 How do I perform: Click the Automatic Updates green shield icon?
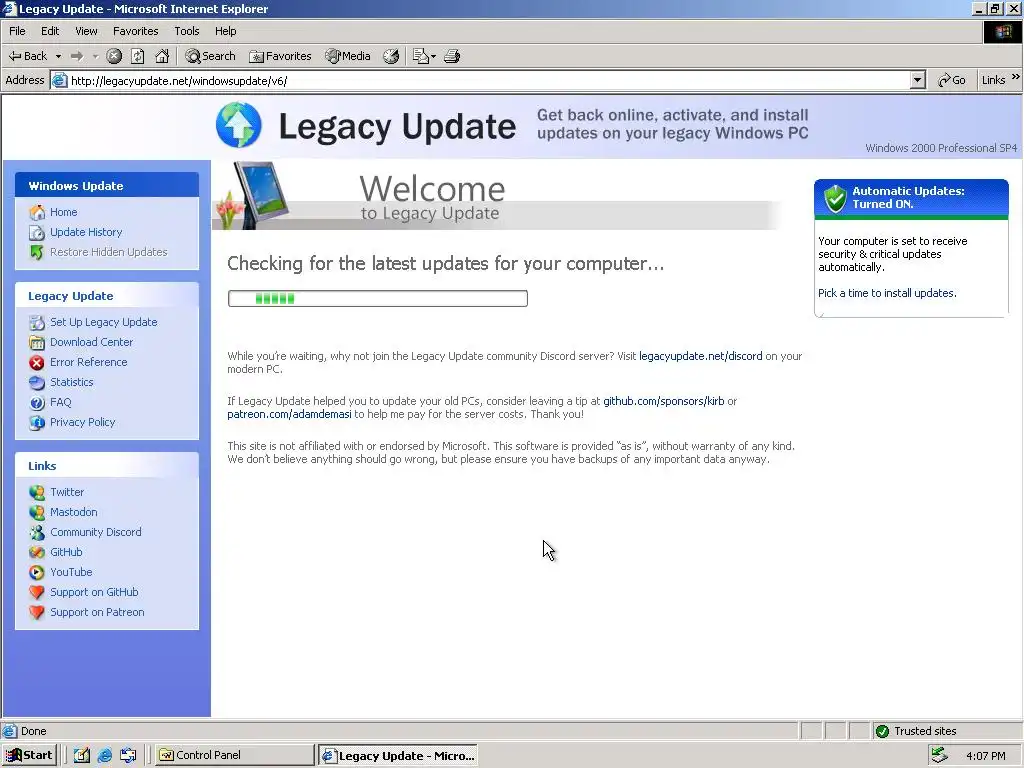835,198
